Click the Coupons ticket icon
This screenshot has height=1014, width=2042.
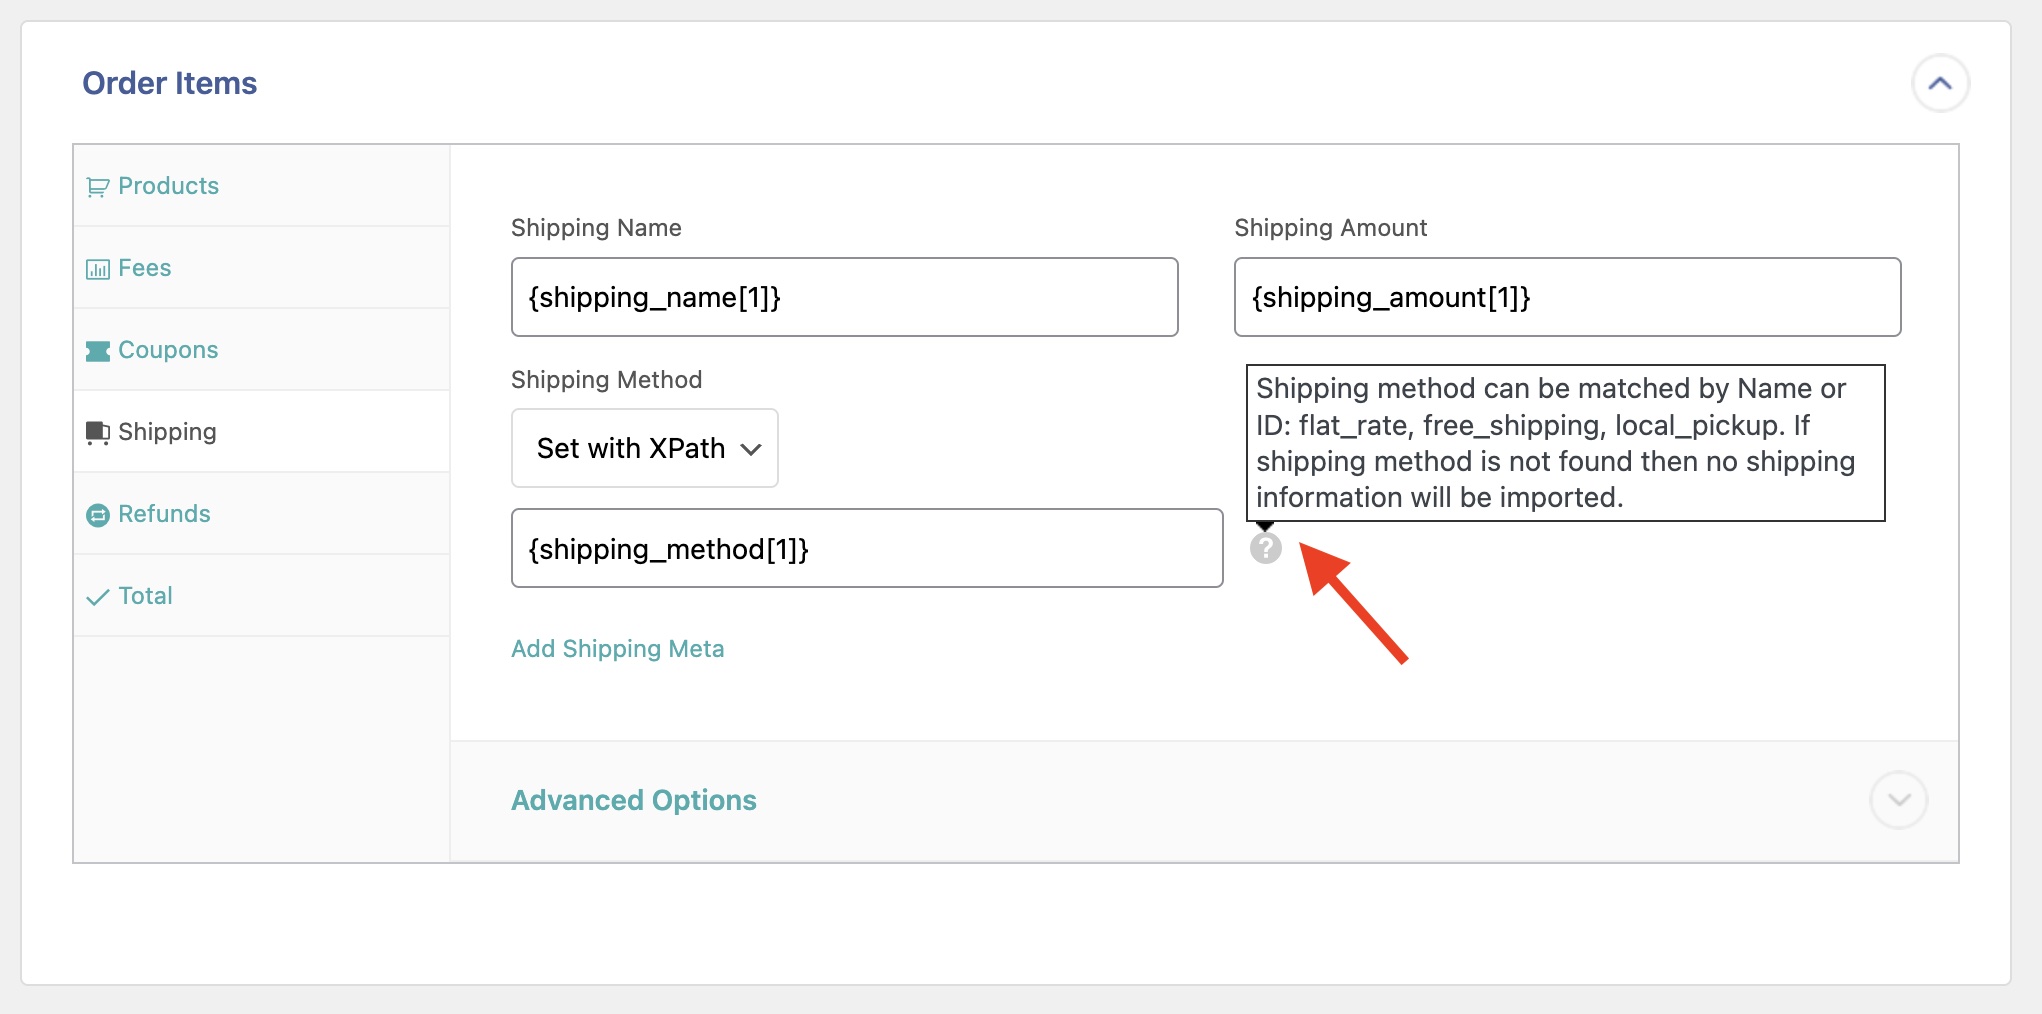point(97,351)
